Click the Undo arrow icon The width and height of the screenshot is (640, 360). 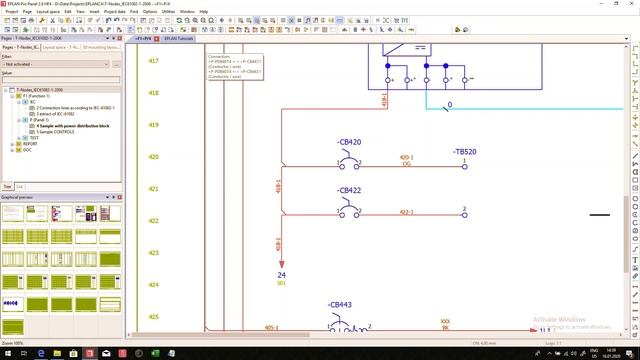click(108, 20)
